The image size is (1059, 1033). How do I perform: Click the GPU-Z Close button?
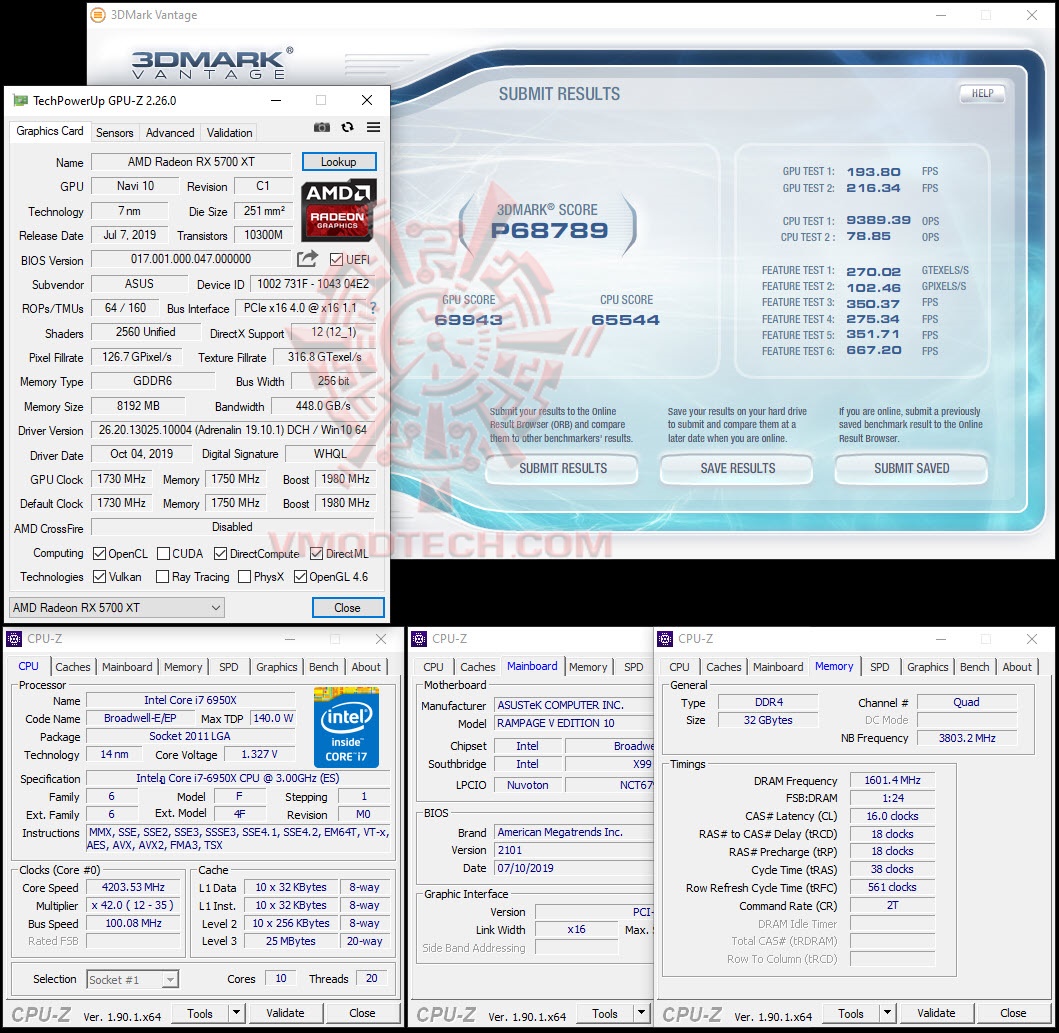point(347,608)
